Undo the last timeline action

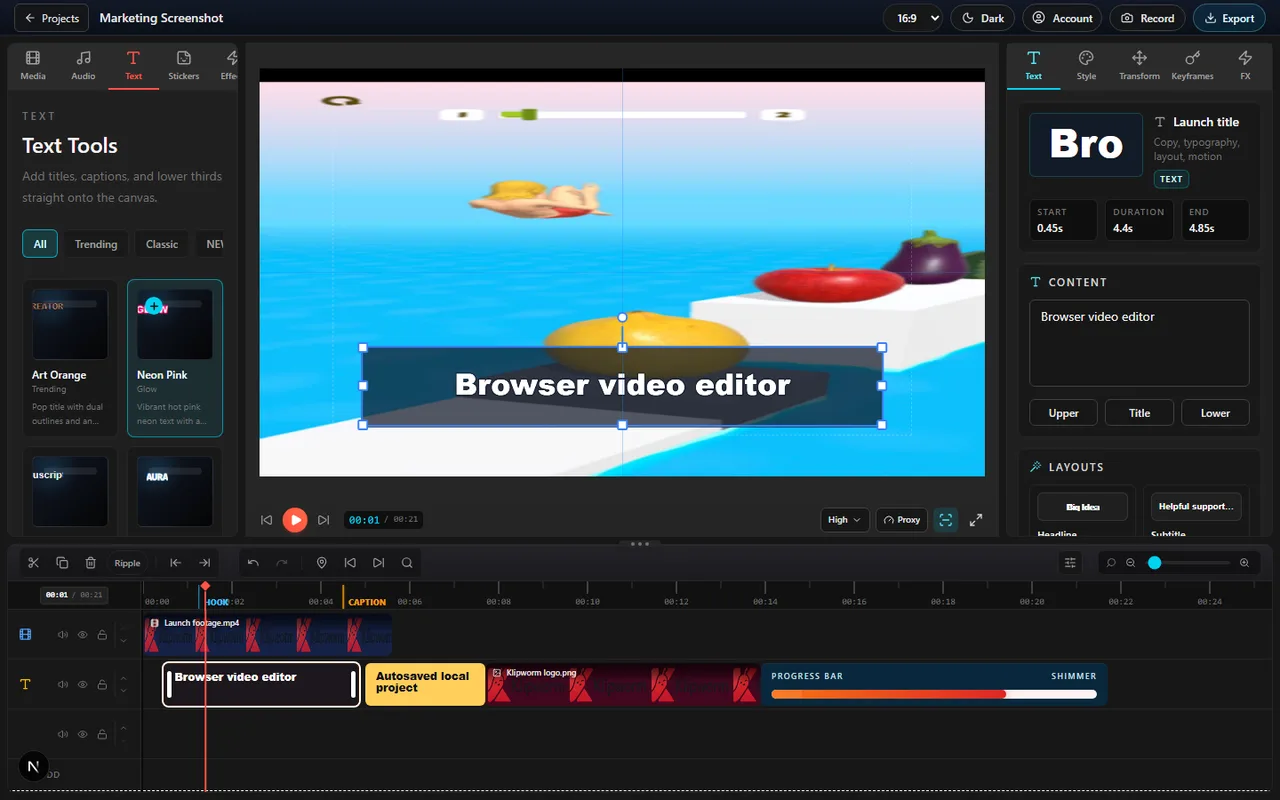tap(253, 563)
